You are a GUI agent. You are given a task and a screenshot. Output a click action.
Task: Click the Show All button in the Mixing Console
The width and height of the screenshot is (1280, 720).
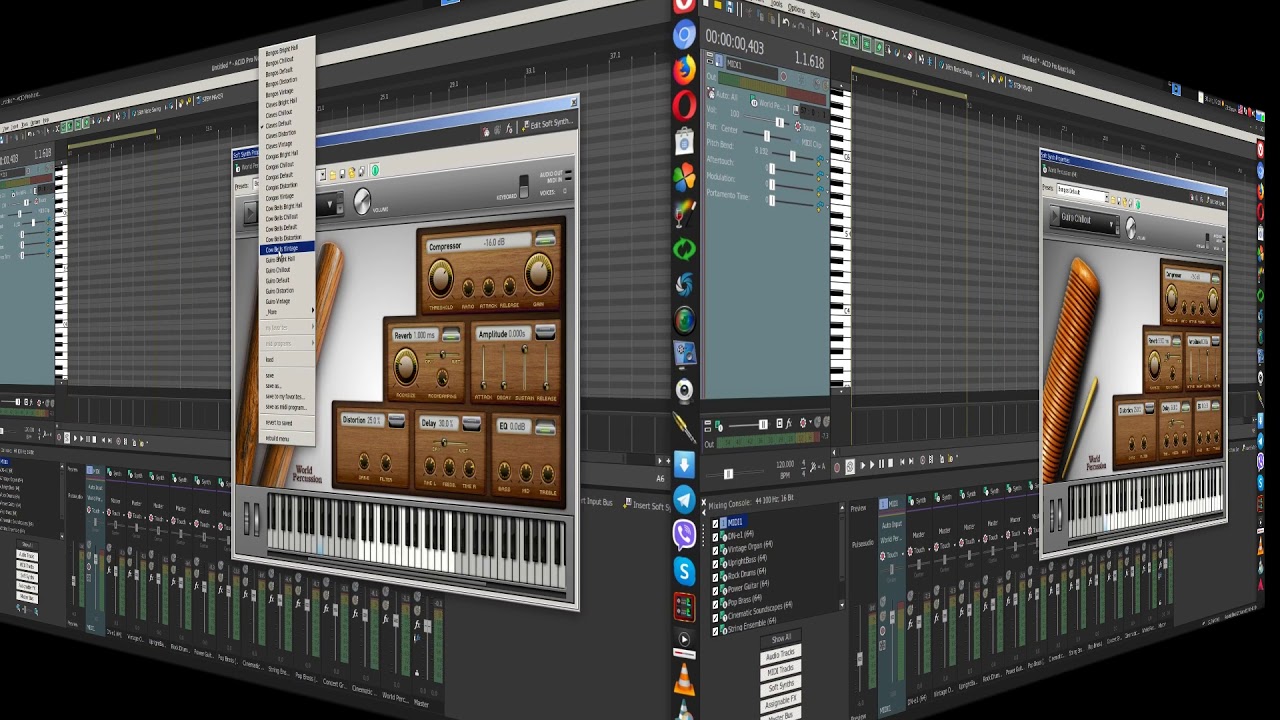point(781,638)
